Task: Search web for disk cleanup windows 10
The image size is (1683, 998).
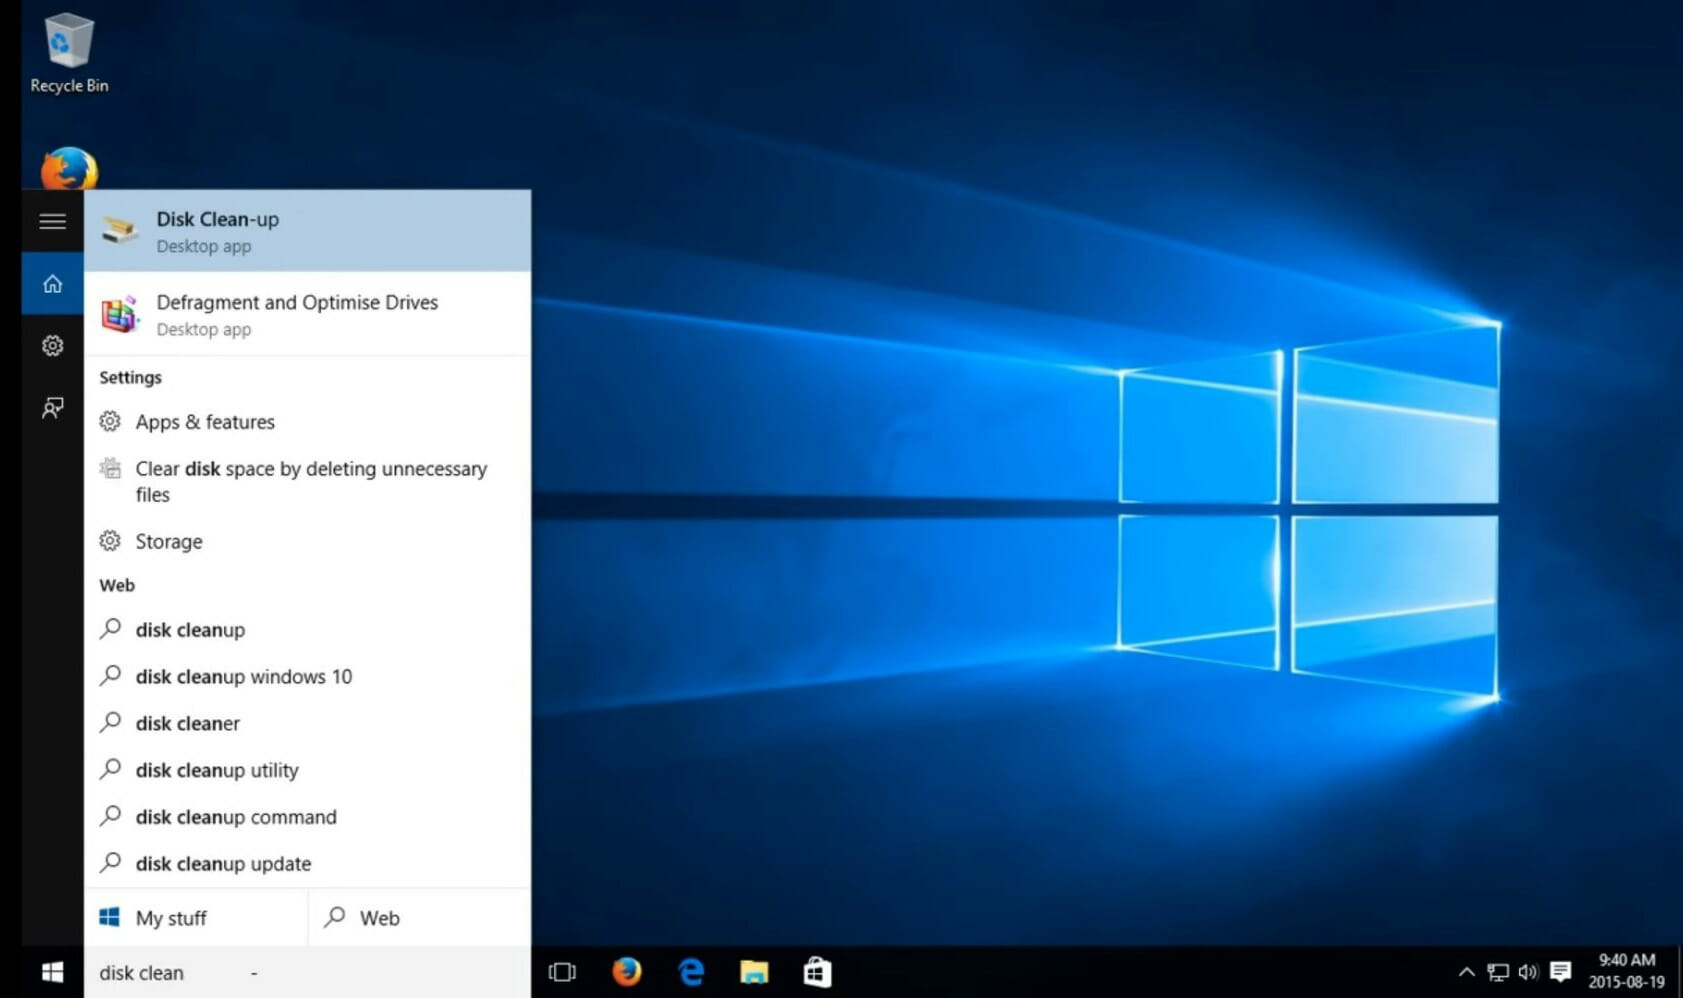Action: 243,677
